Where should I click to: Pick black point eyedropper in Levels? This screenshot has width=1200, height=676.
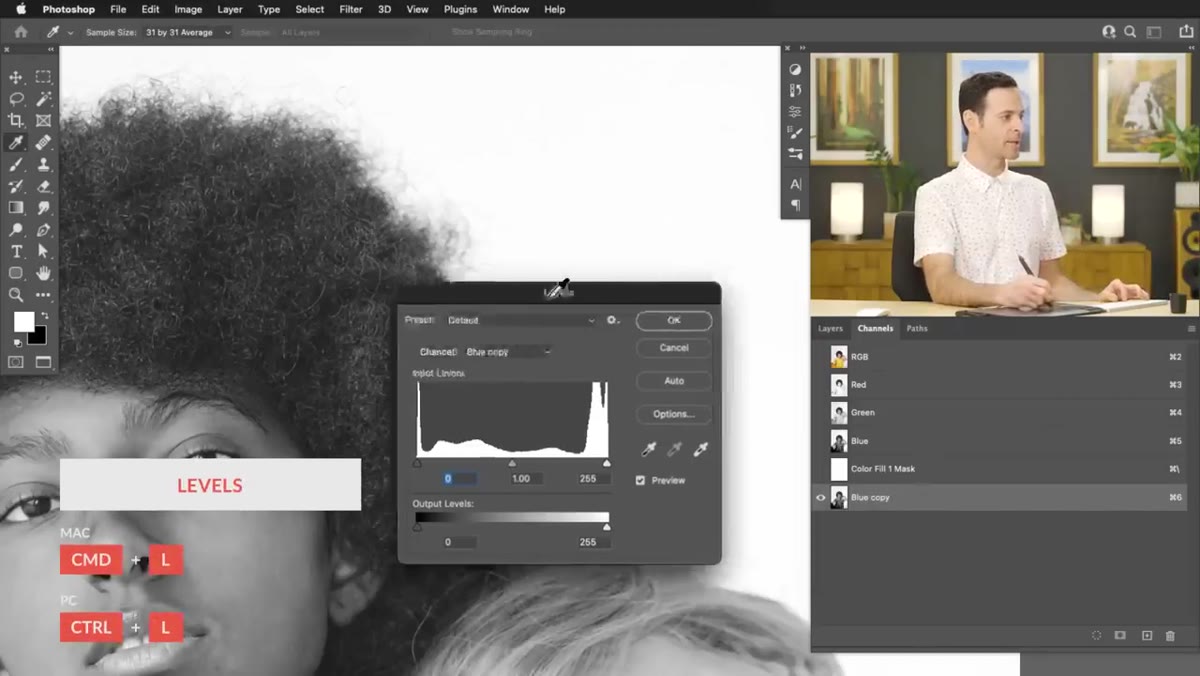point(648,450)
